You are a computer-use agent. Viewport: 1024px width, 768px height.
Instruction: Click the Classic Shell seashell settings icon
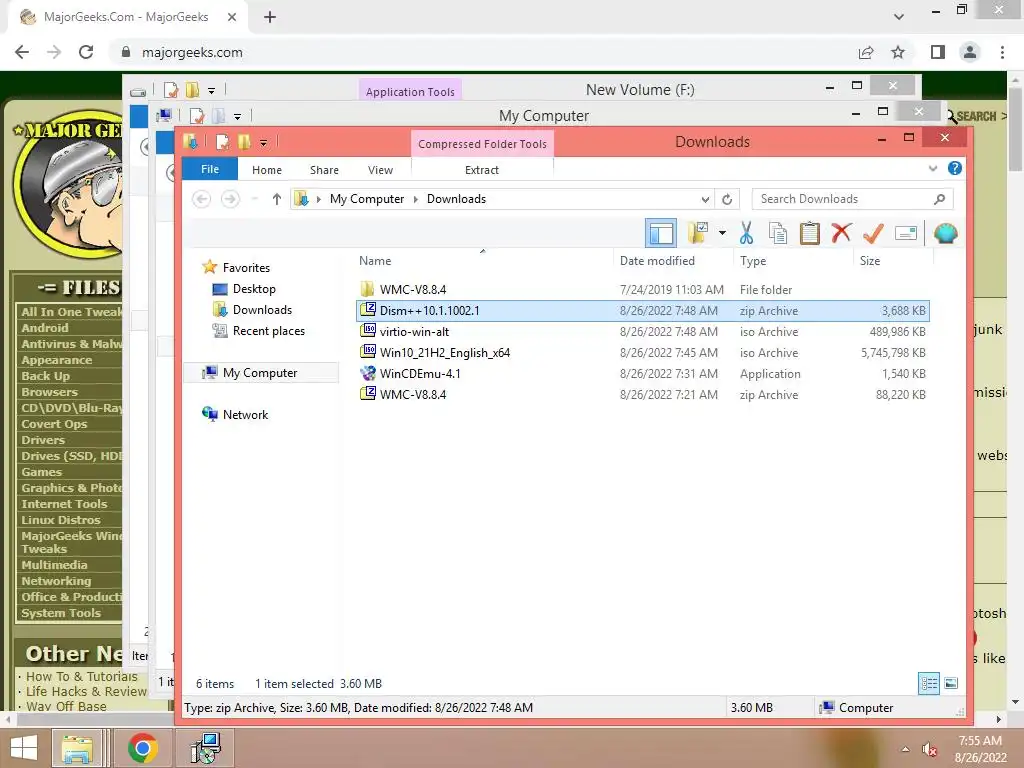coord(945,233)
